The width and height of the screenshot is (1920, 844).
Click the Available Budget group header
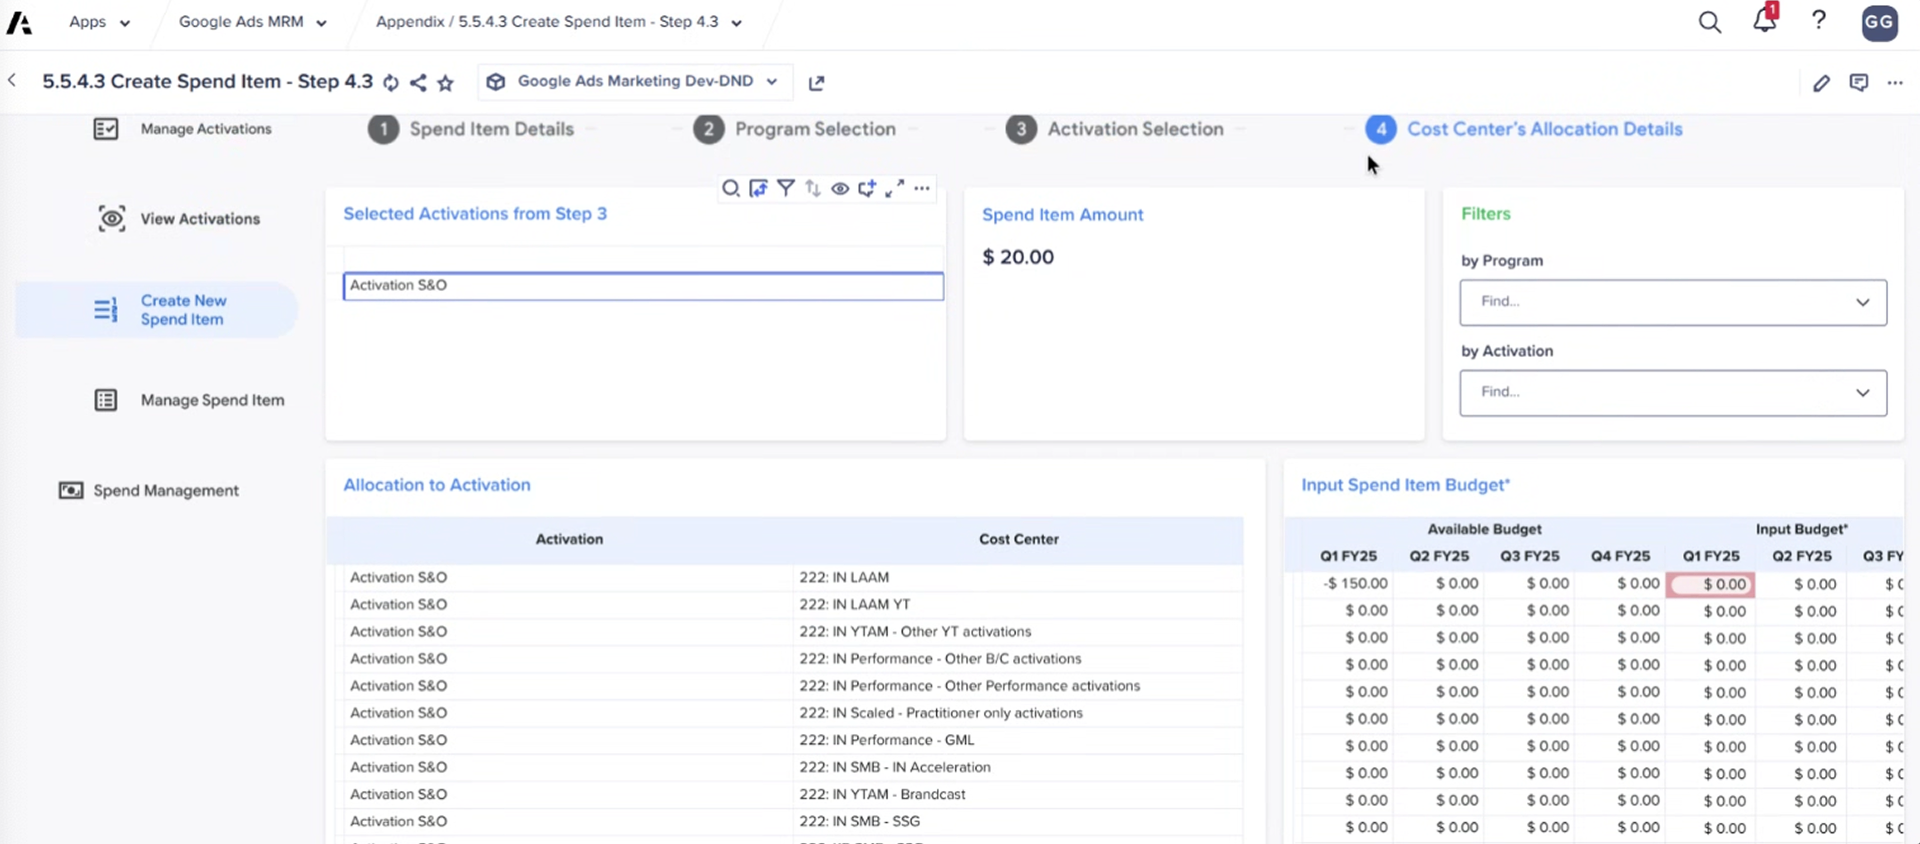[x=1484, y=529]
